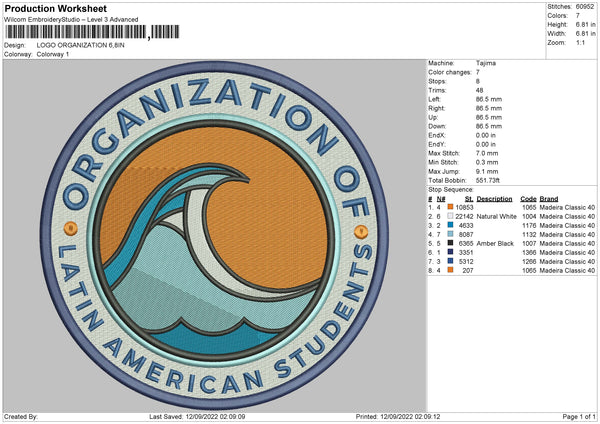
Task: Click the EndY value 0.00 in
Action: (486, 144)
